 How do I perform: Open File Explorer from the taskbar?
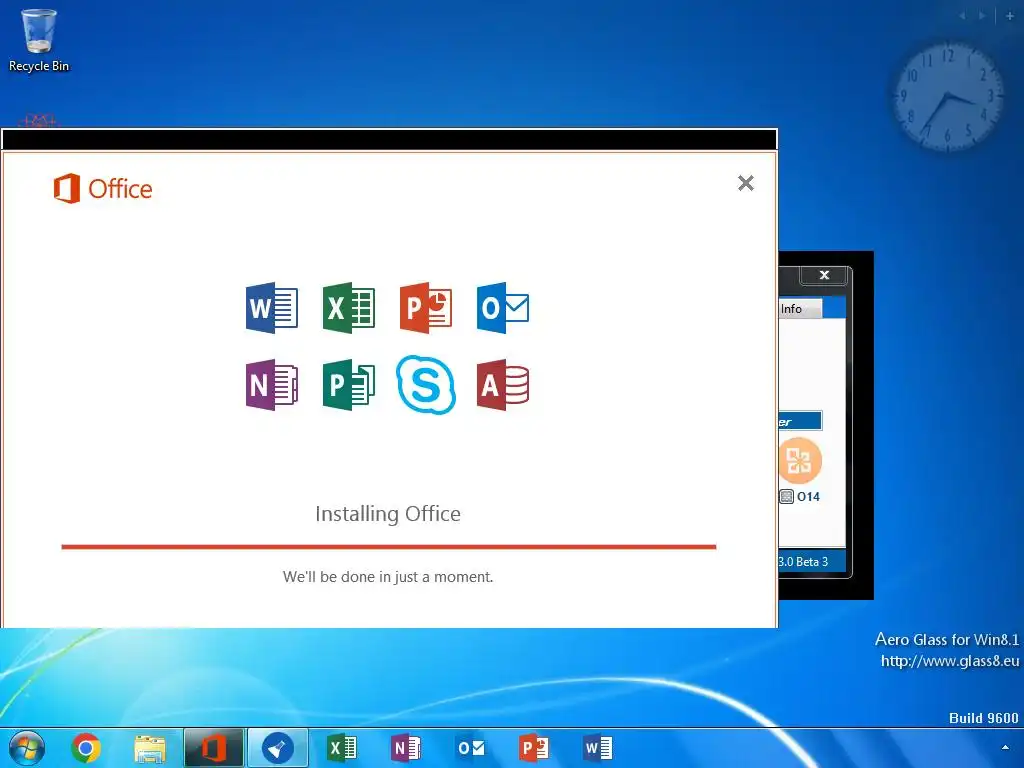[x=150, y=748]
